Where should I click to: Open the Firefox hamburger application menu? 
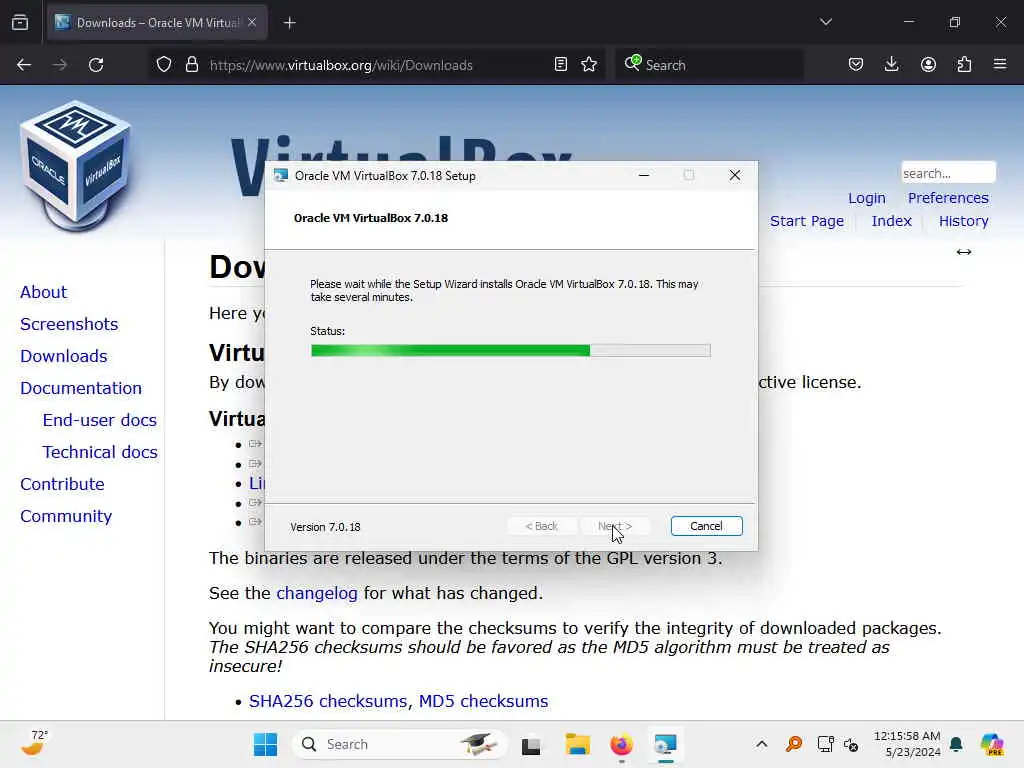1000,65
